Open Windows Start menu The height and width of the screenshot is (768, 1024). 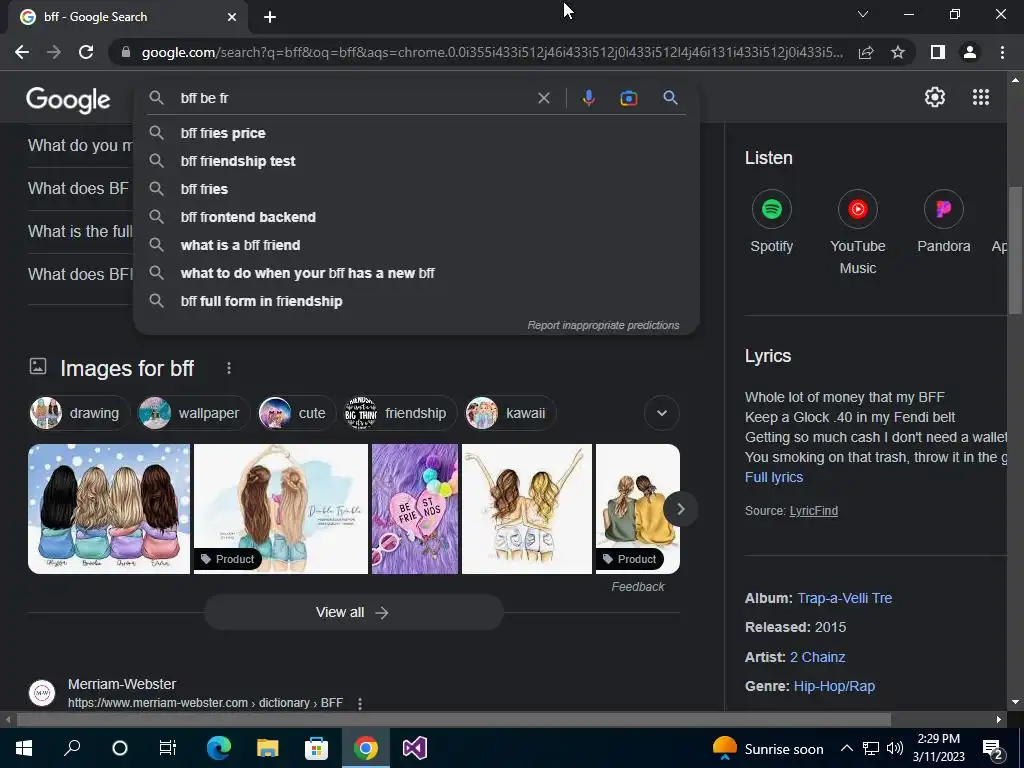24,748
